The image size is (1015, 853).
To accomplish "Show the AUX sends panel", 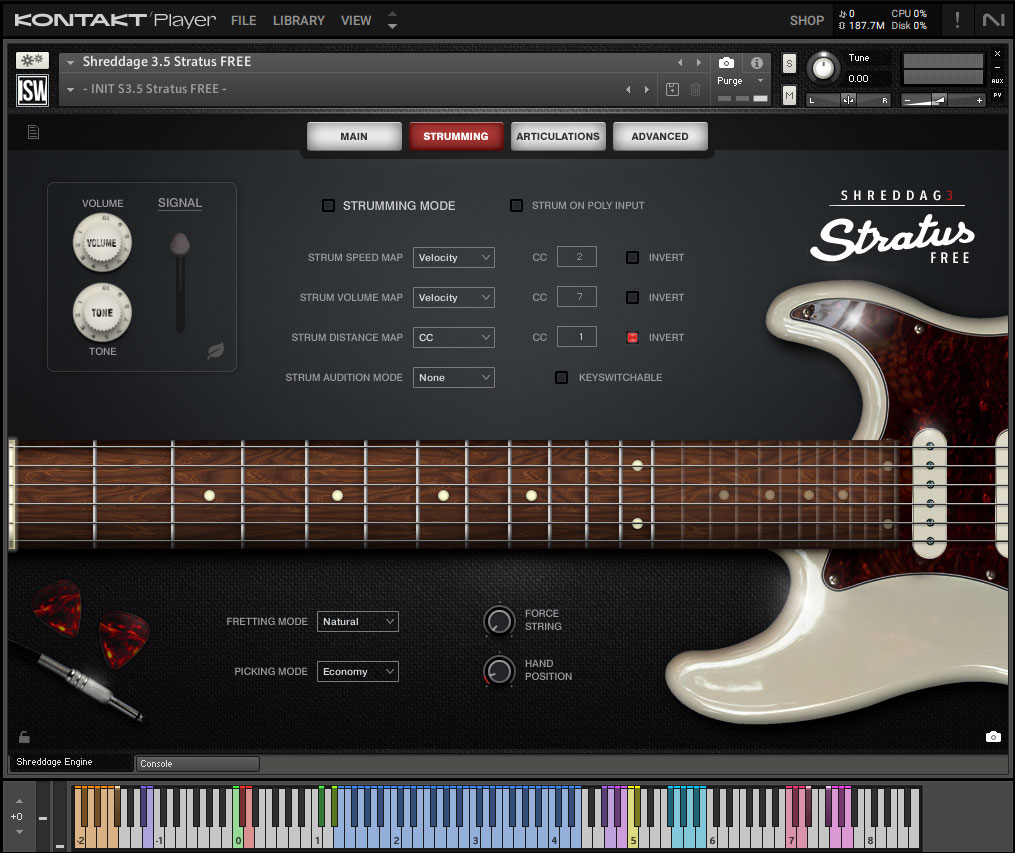I will point(998,81).
